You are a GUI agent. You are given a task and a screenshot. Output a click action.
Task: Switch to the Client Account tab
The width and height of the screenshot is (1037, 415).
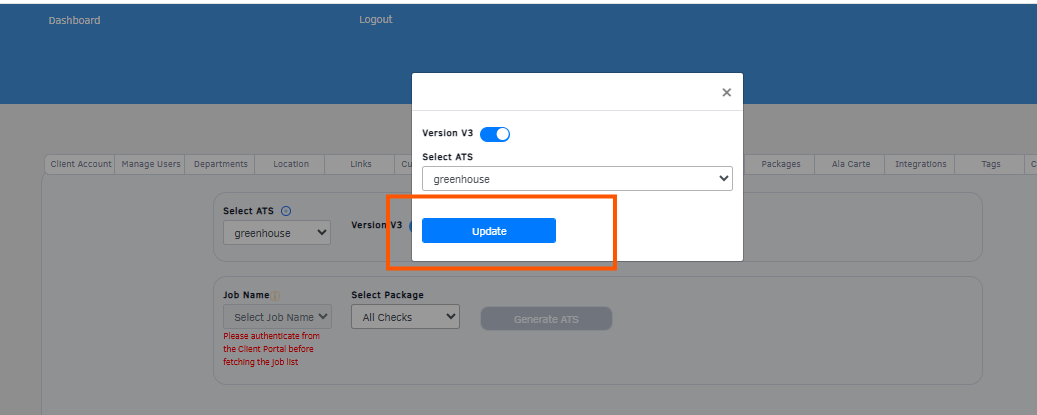point(81,164)
